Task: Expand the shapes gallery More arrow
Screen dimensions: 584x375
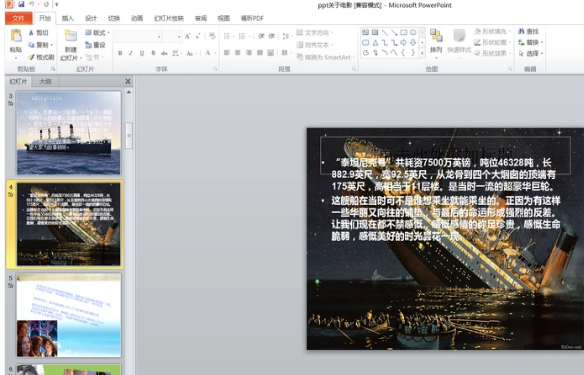Action: click(x=422, y=53)
